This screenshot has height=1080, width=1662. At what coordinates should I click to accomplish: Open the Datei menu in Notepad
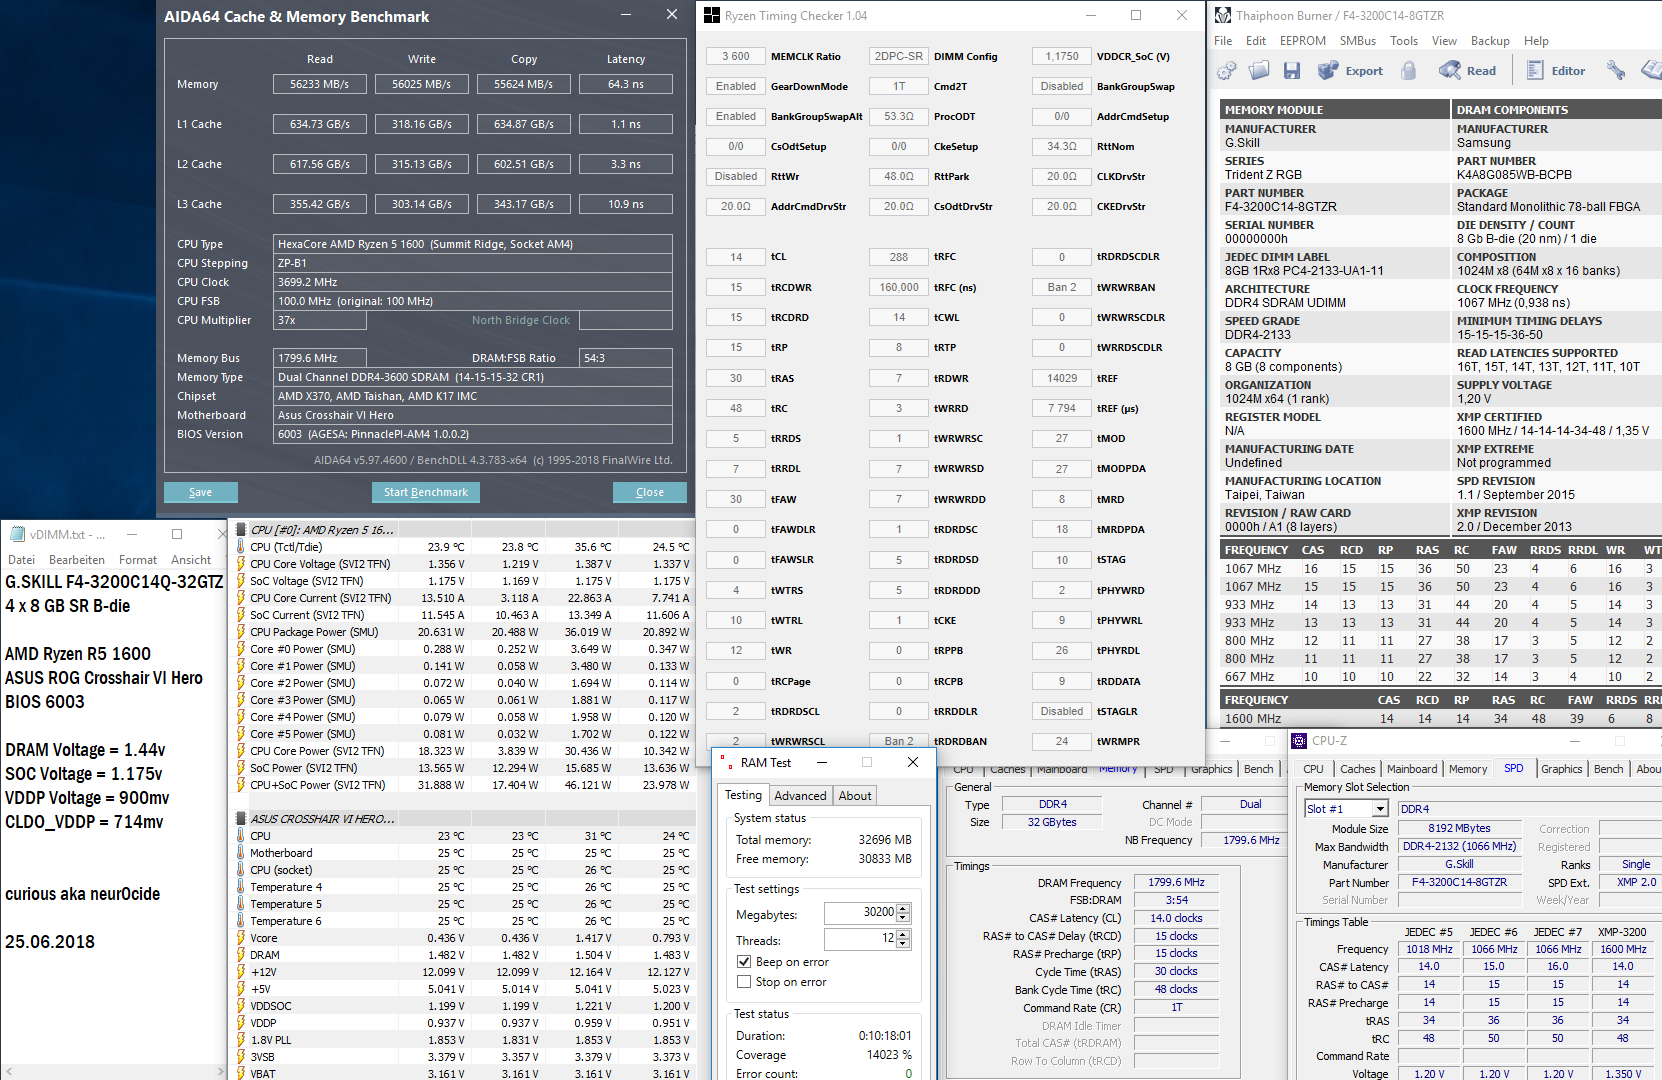(21, 560)
